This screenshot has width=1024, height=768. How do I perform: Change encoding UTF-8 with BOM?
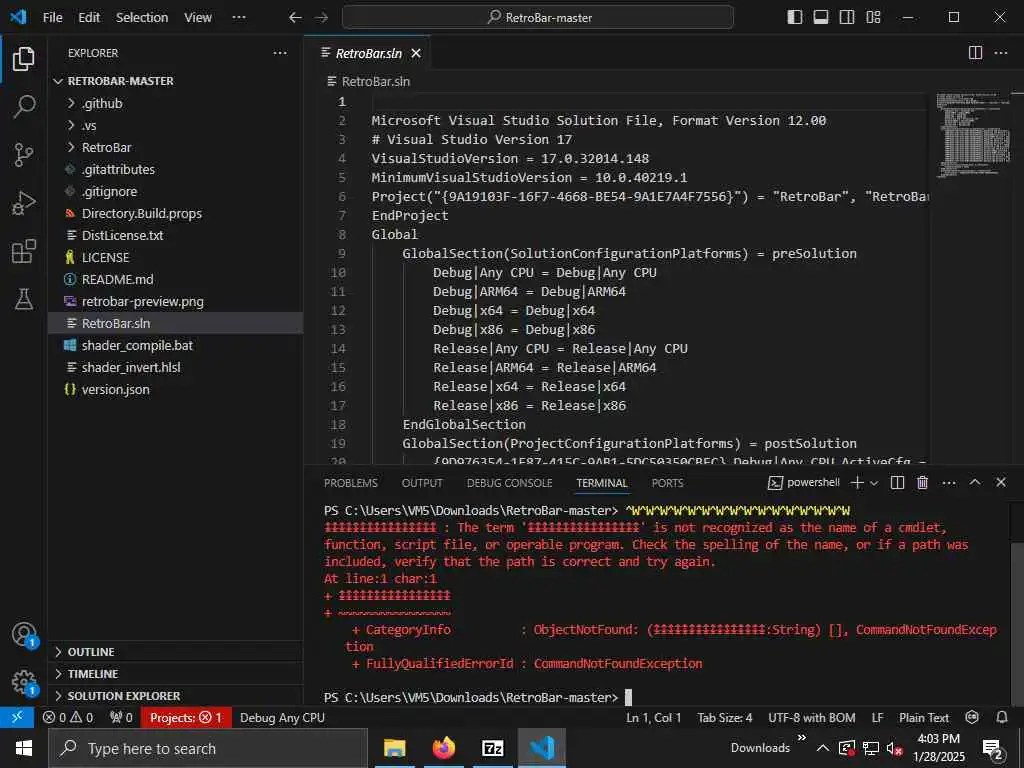click(x=811, y=718)
